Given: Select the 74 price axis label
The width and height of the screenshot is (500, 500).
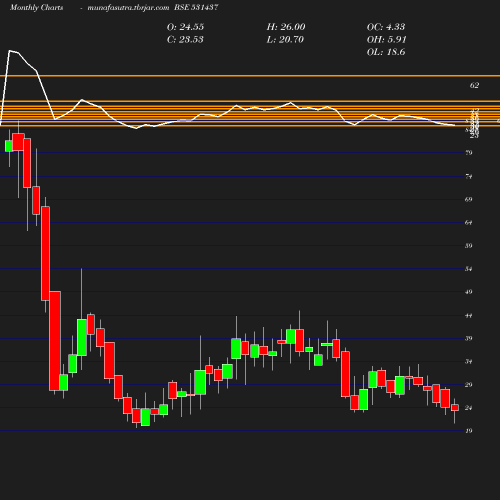Looking at the screenshot, I should [469, 176].
